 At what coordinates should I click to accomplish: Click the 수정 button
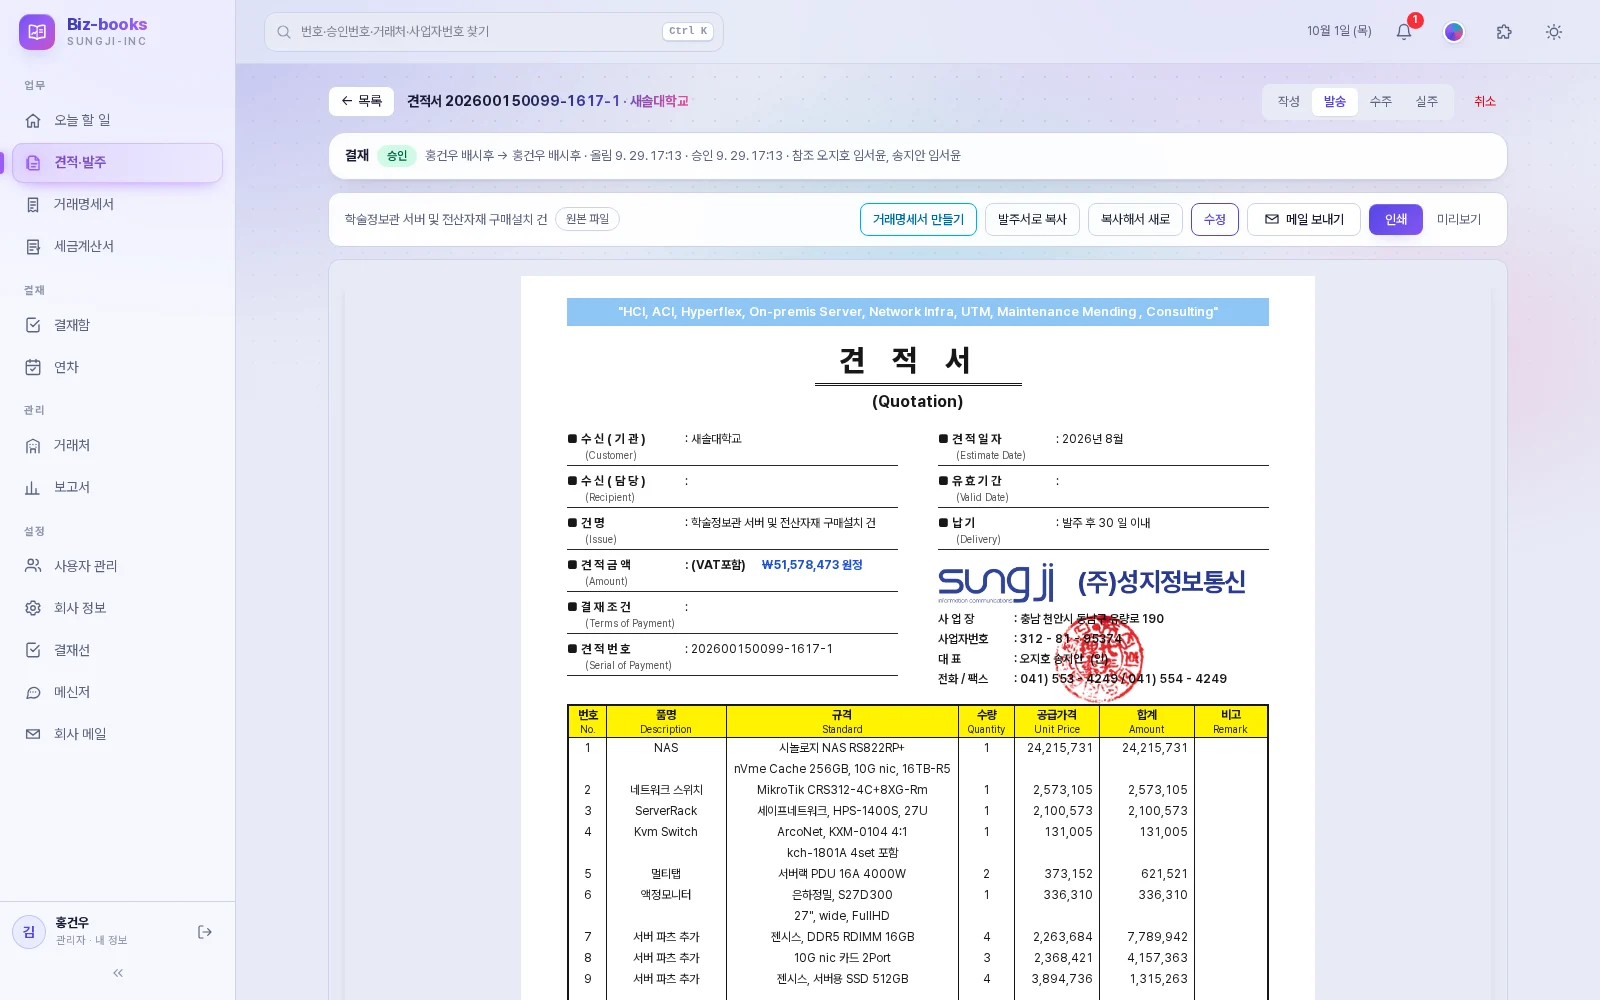click(x=1215, y=220)
